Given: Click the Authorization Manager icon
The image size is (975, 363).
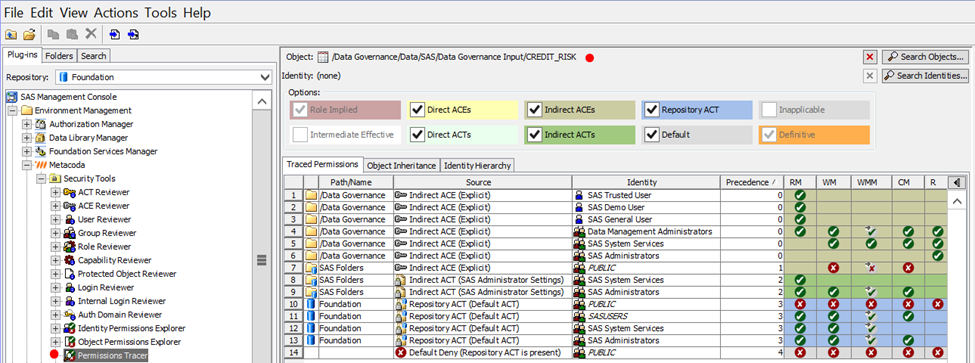Looking at the screenshot, I should (x=41, y=124).
